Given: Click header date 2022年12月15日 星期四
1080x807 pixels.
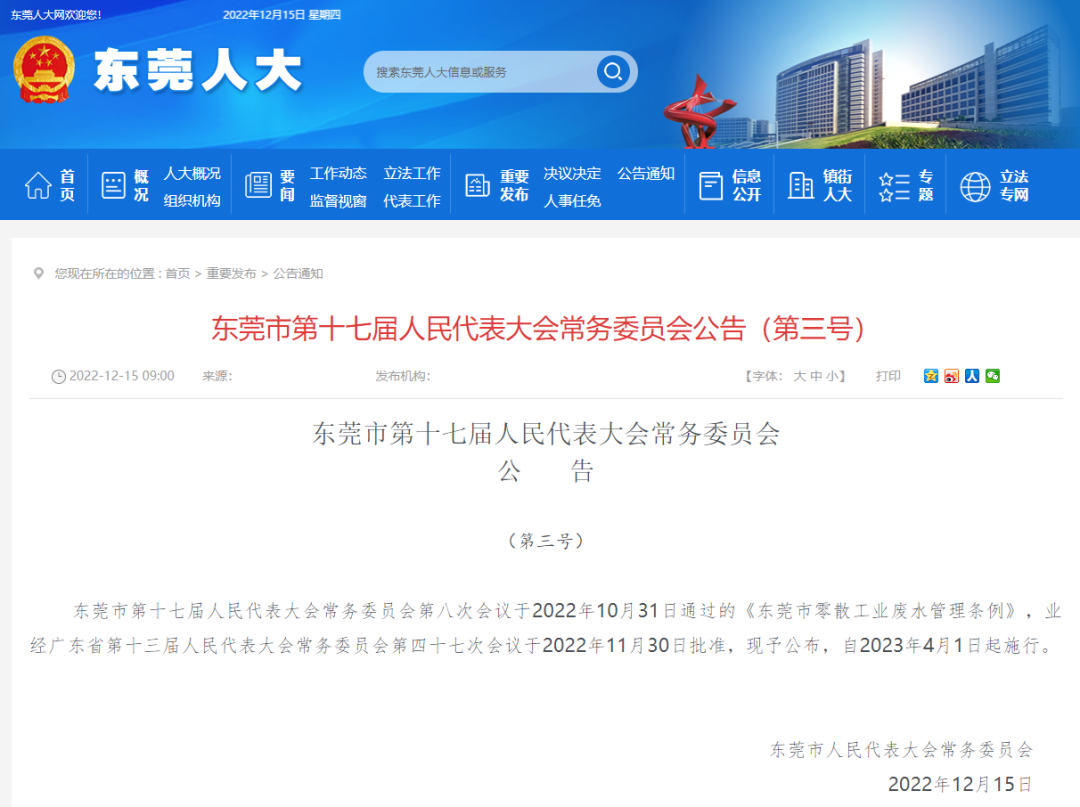Looking at the screenshot, I should click(x=282, y=15).
